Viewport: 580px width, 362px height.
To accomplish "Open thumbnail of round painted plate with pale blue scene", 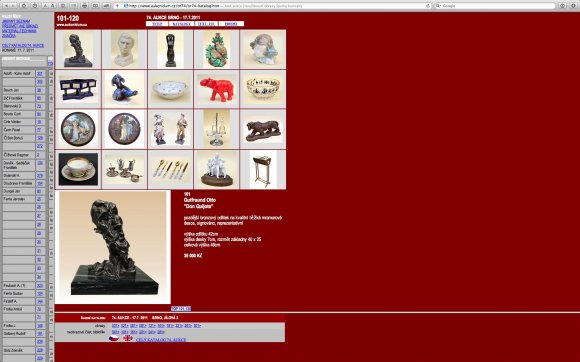I will (x=78, y=129).
